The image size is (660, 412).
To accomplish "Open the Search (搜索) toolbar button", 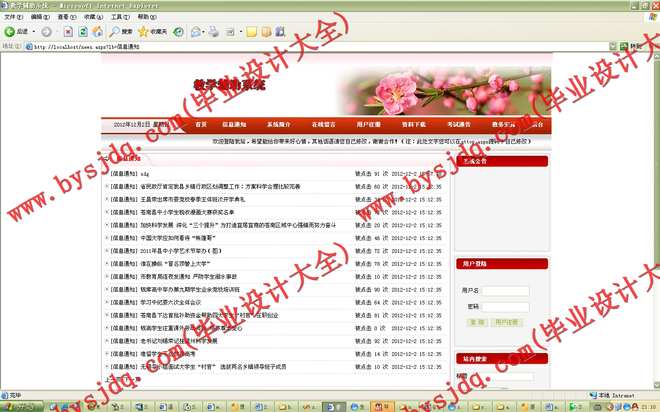I will pos(121,31).
